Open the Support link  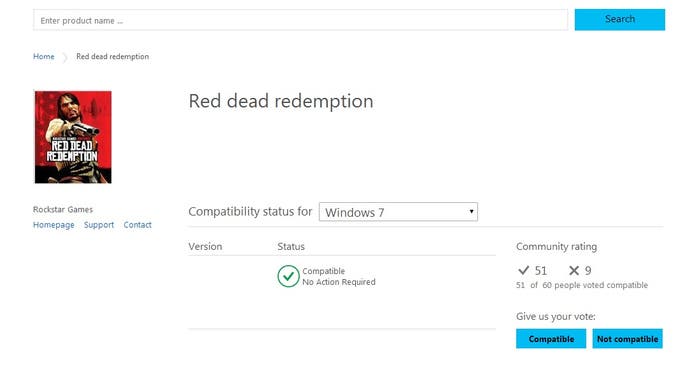[99, 225]
